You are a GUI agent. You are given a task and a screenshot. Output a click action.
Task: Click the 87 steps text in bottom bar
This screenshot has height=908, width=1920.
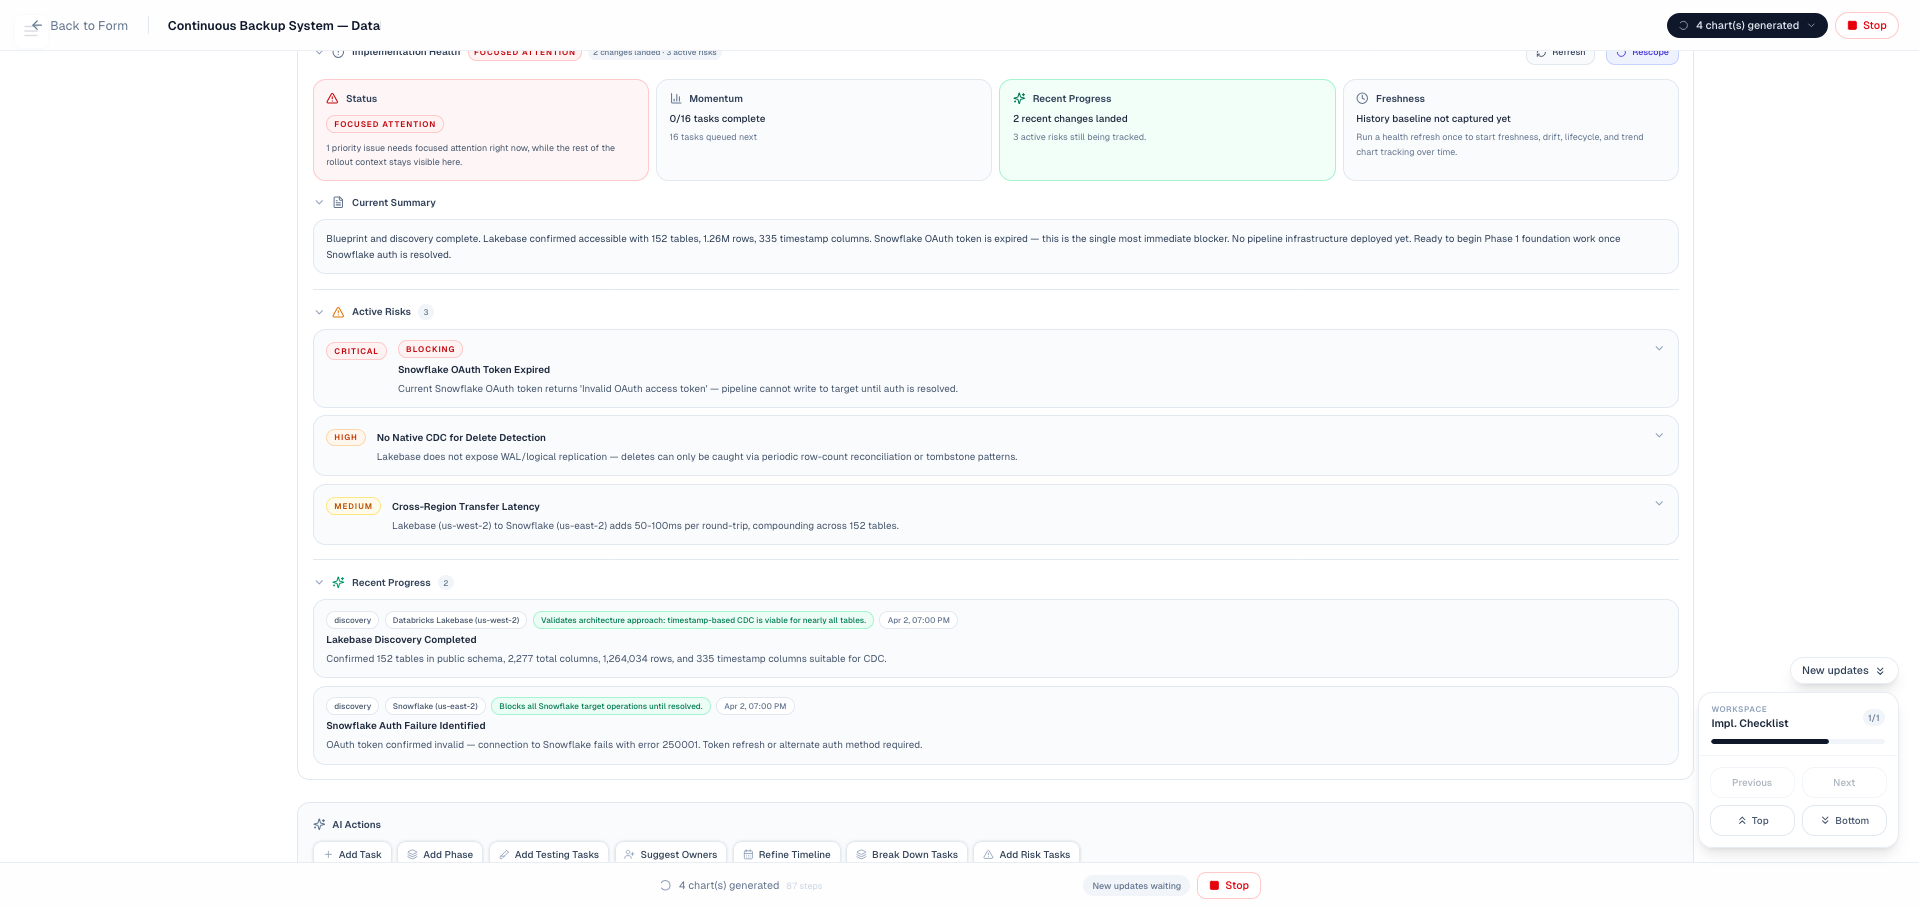pyautogui.click(x=804, y=886)
